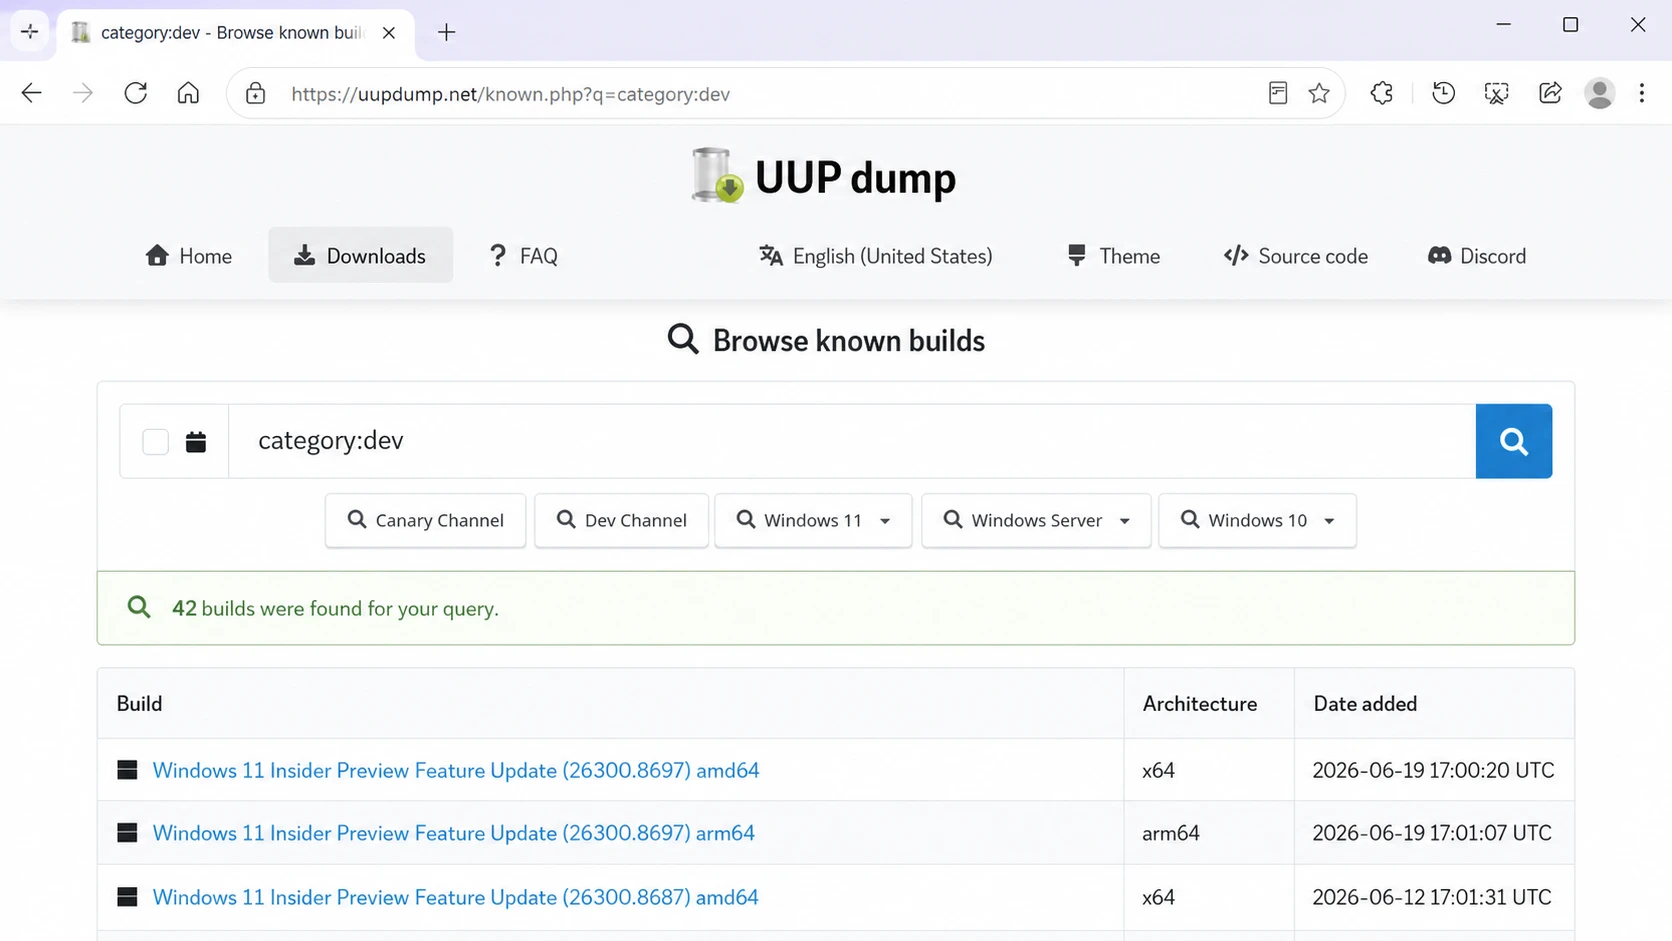Expand the Windows Server dropdown
Image resolution: width=1672 pixels, height=941 pixels.
pyautogui.click(x=1036, y=520)
